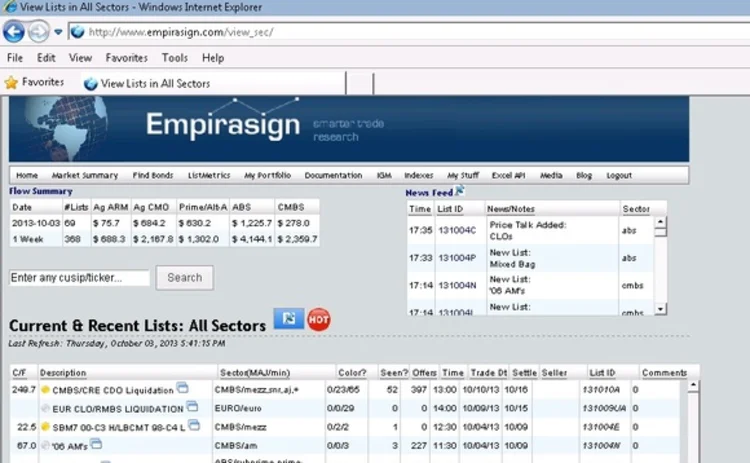Click gray dot beside '06 AM's row
The height and width of the screenshot is (463, 750).
(45, 445)
